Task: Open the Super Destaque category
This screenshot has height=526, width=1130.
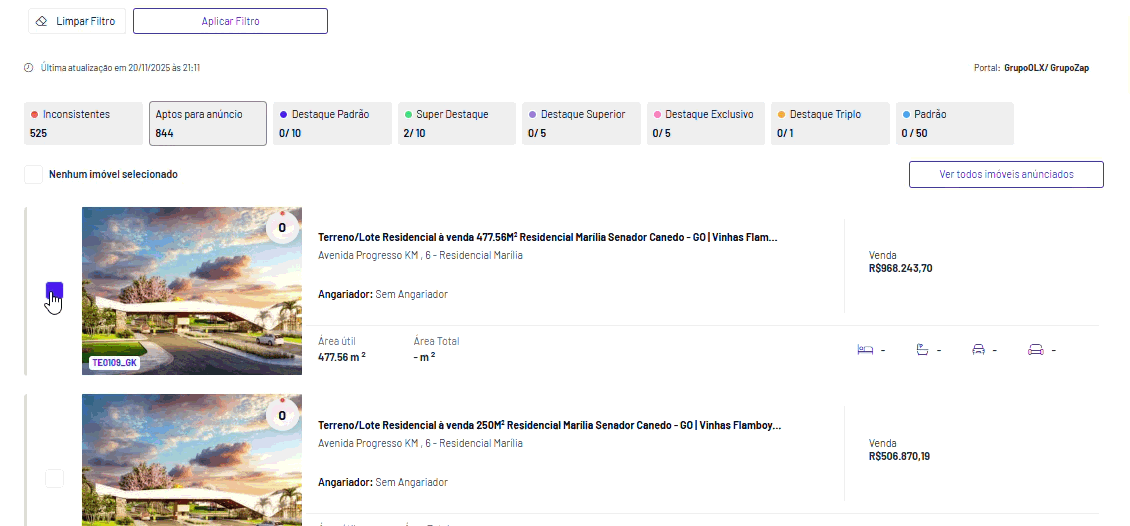Action: coord(457,124)
